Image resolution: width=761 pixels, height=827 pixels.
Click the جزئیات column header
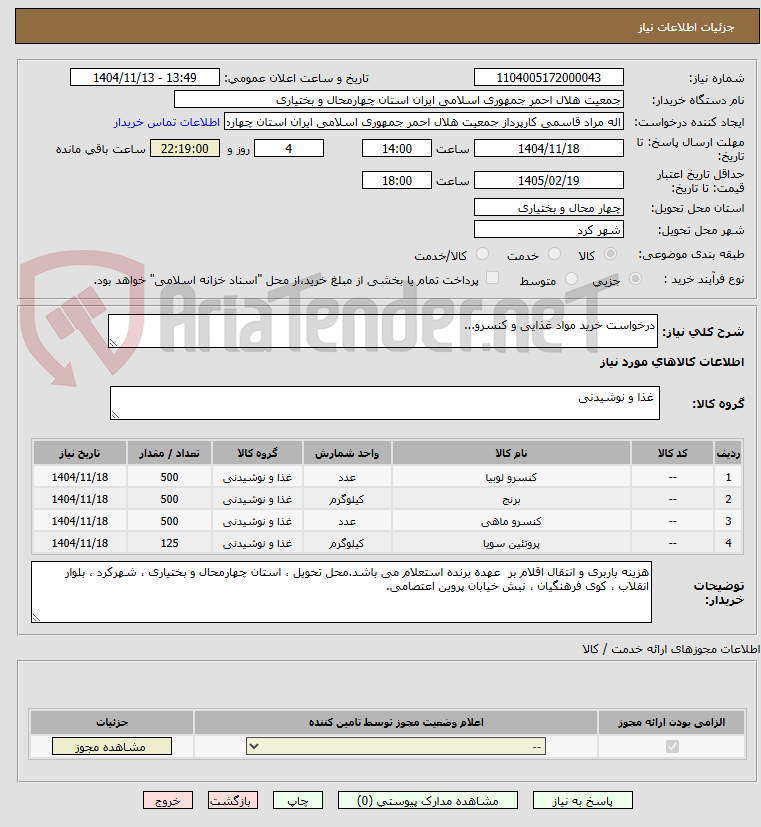tap(112, 722)
